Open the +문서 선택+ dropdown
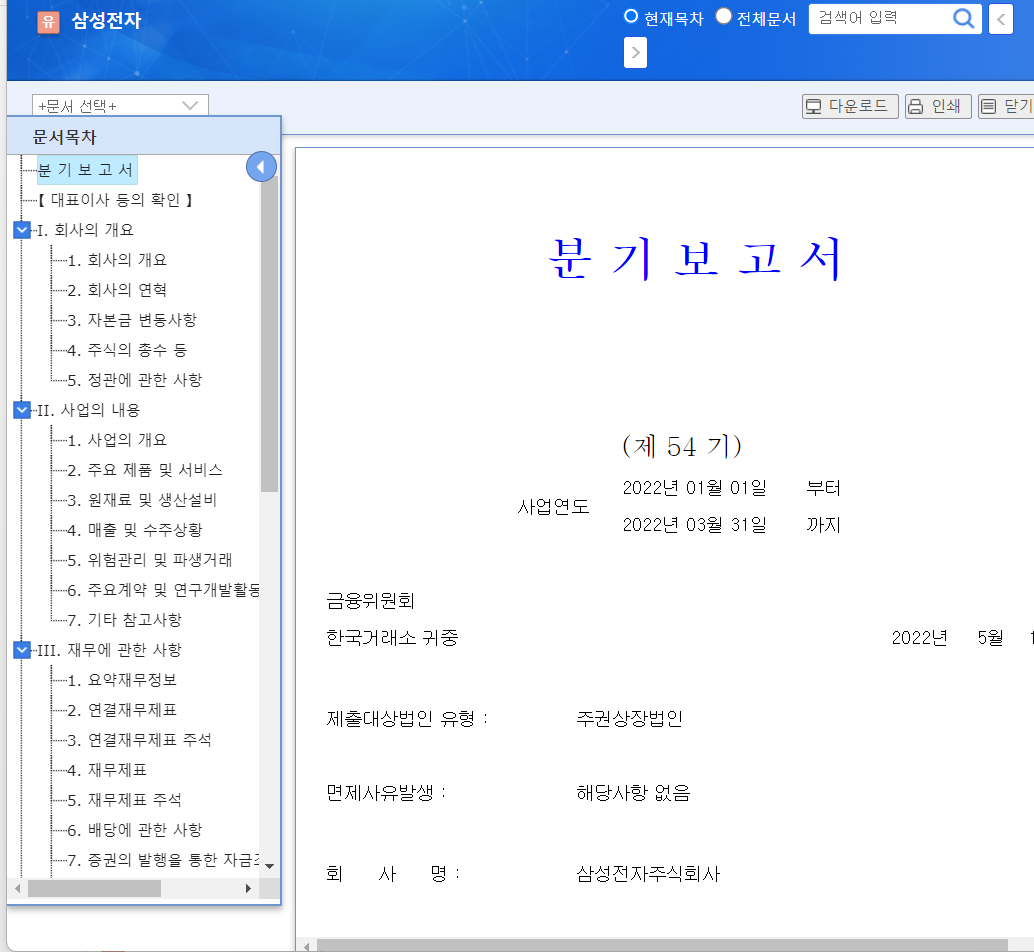 (120, 105)
